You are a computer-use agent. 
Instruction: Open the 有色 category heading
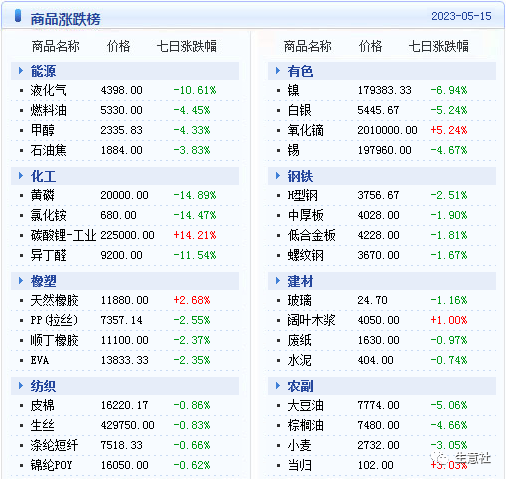pos(300,71)
